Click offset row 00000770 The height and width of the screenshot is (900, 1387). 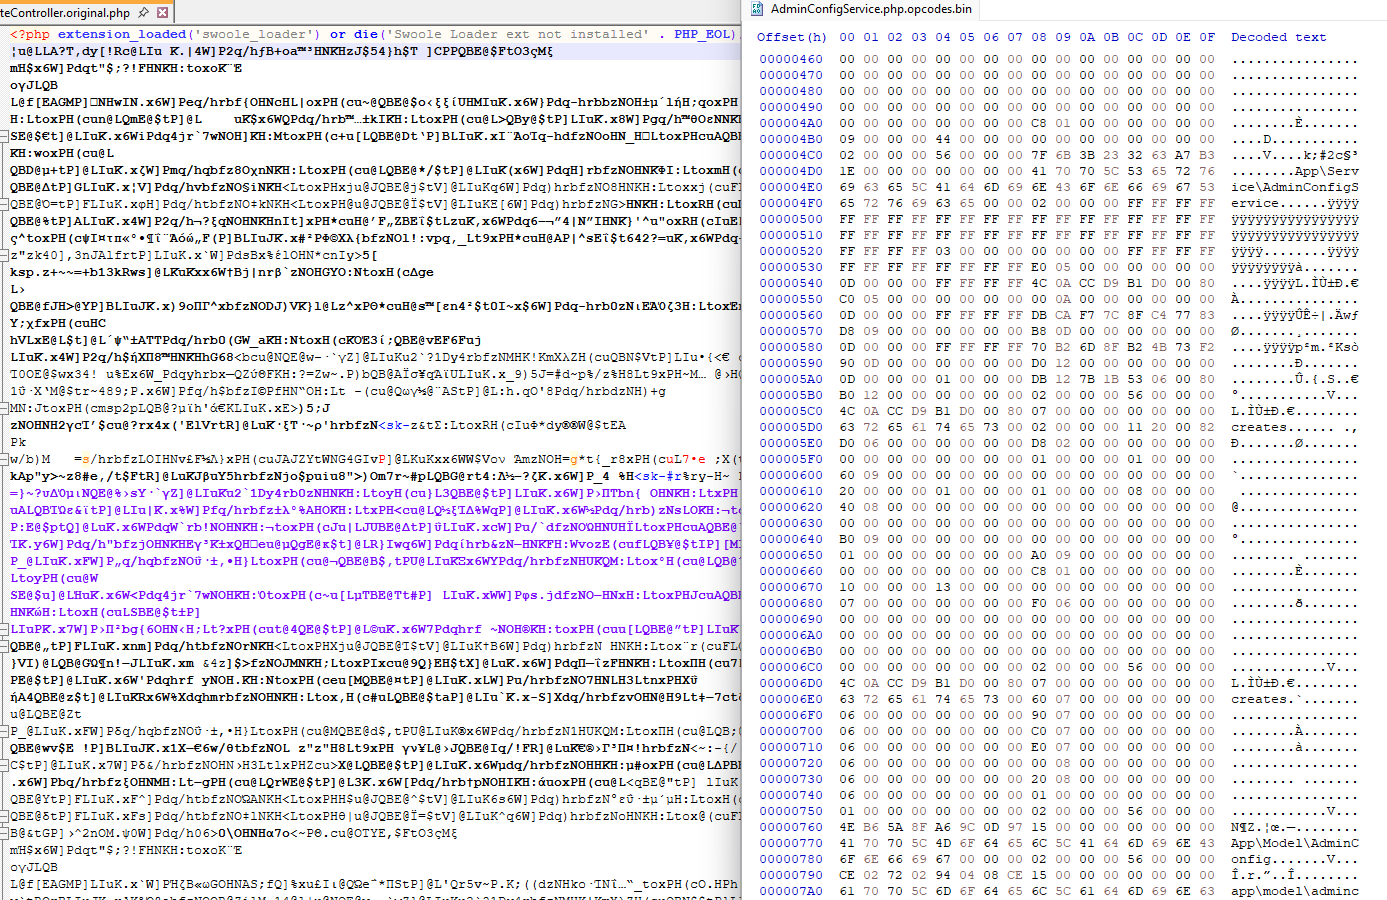point(791,843)
